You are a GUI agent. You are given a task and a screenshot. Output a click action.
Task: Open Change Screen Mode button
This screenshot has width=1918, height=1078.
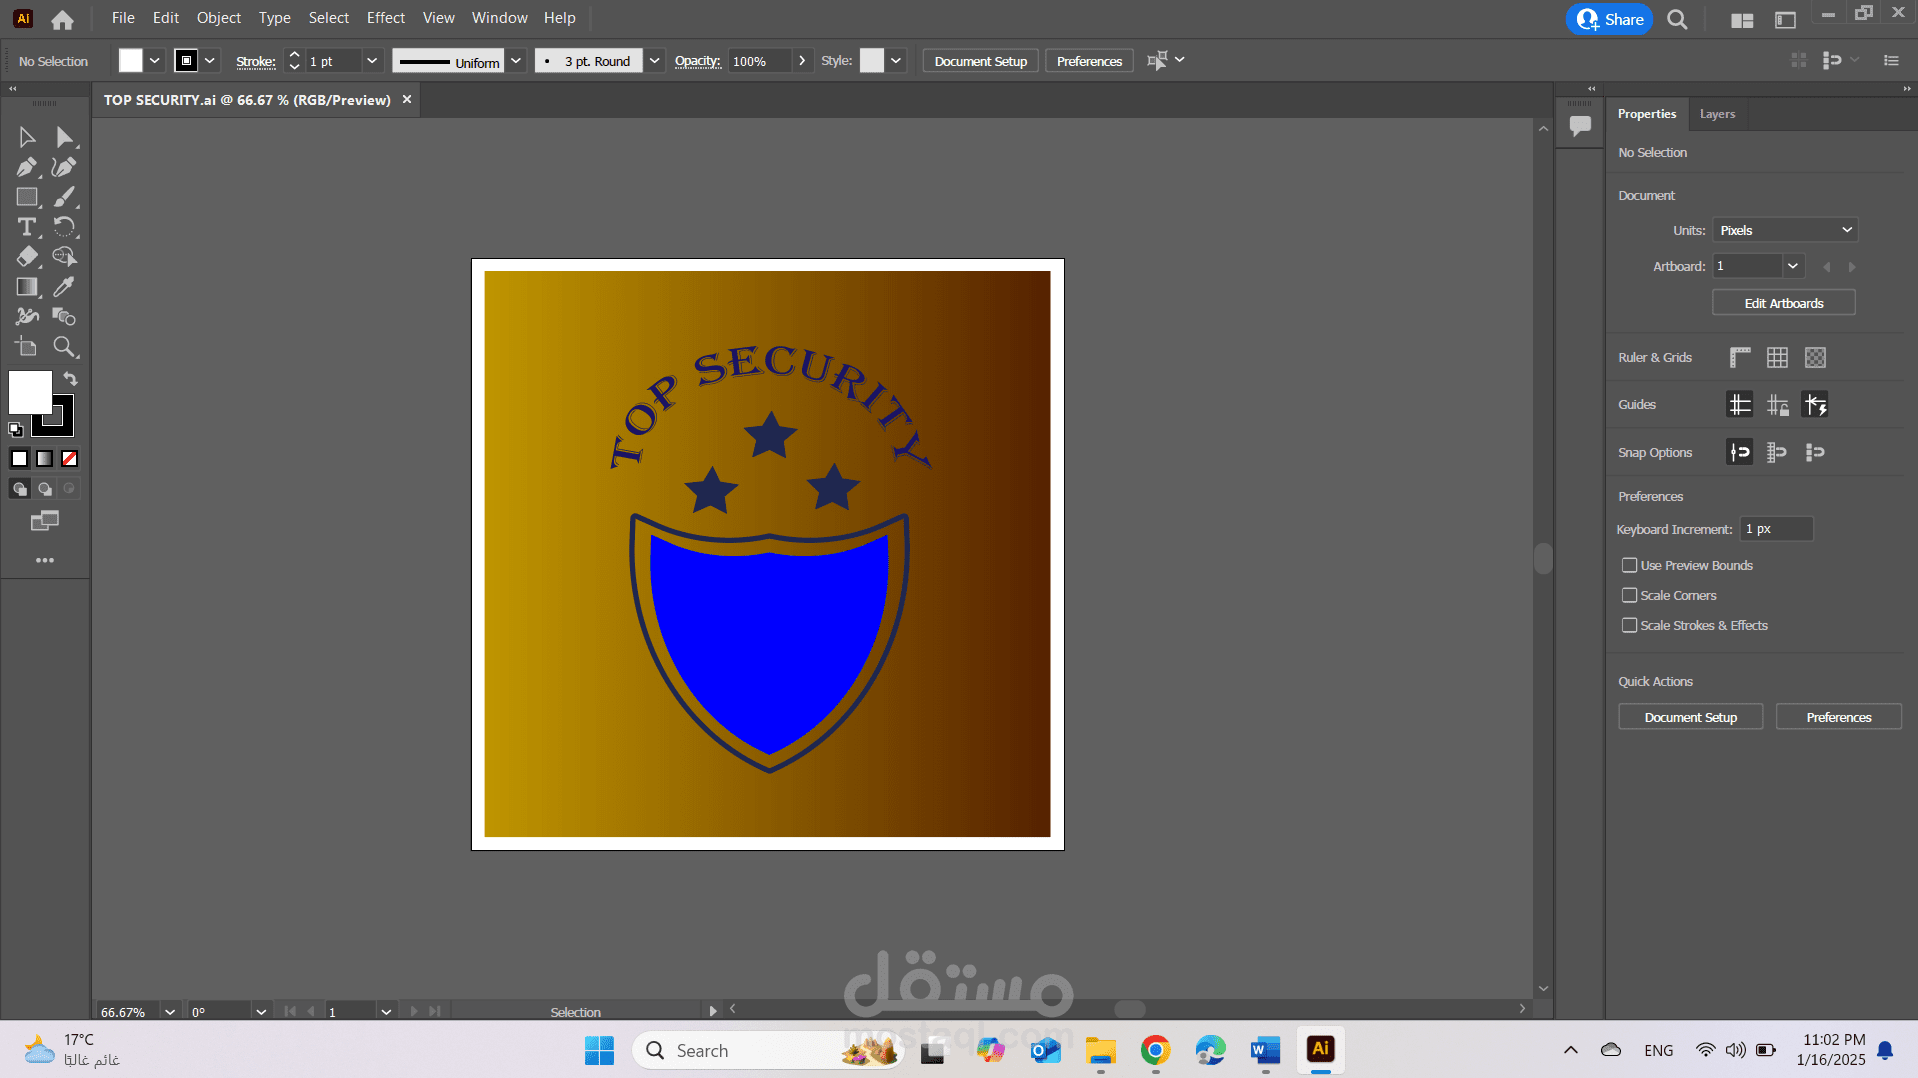click(45, 521)
